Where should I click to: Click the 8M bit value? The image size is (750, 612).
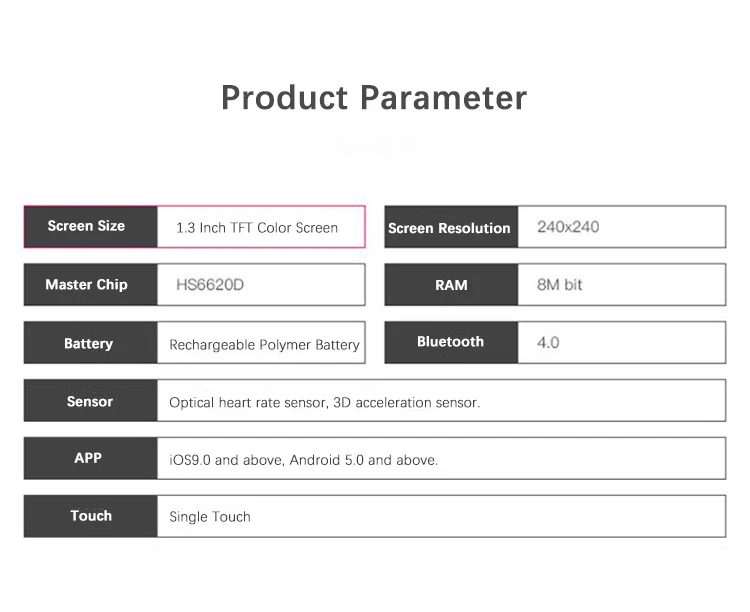560,285
